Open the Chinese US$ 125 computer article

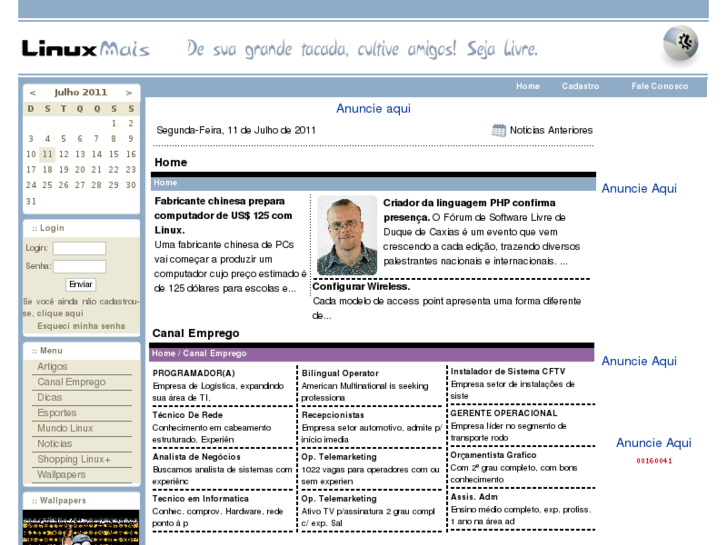[x=223, y=216]
